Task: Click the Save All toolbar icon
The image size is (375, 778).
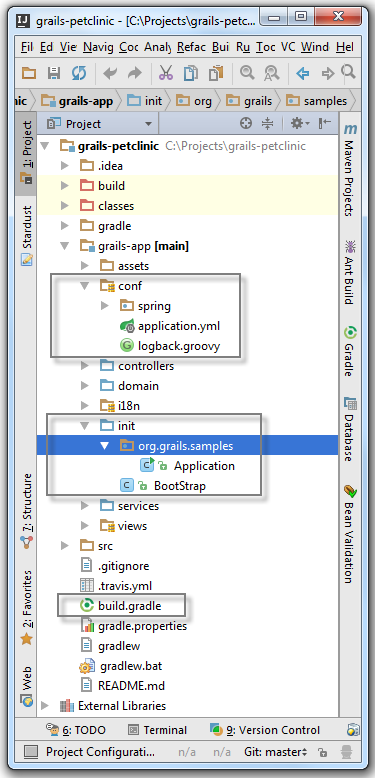Action: coord(54,74)
